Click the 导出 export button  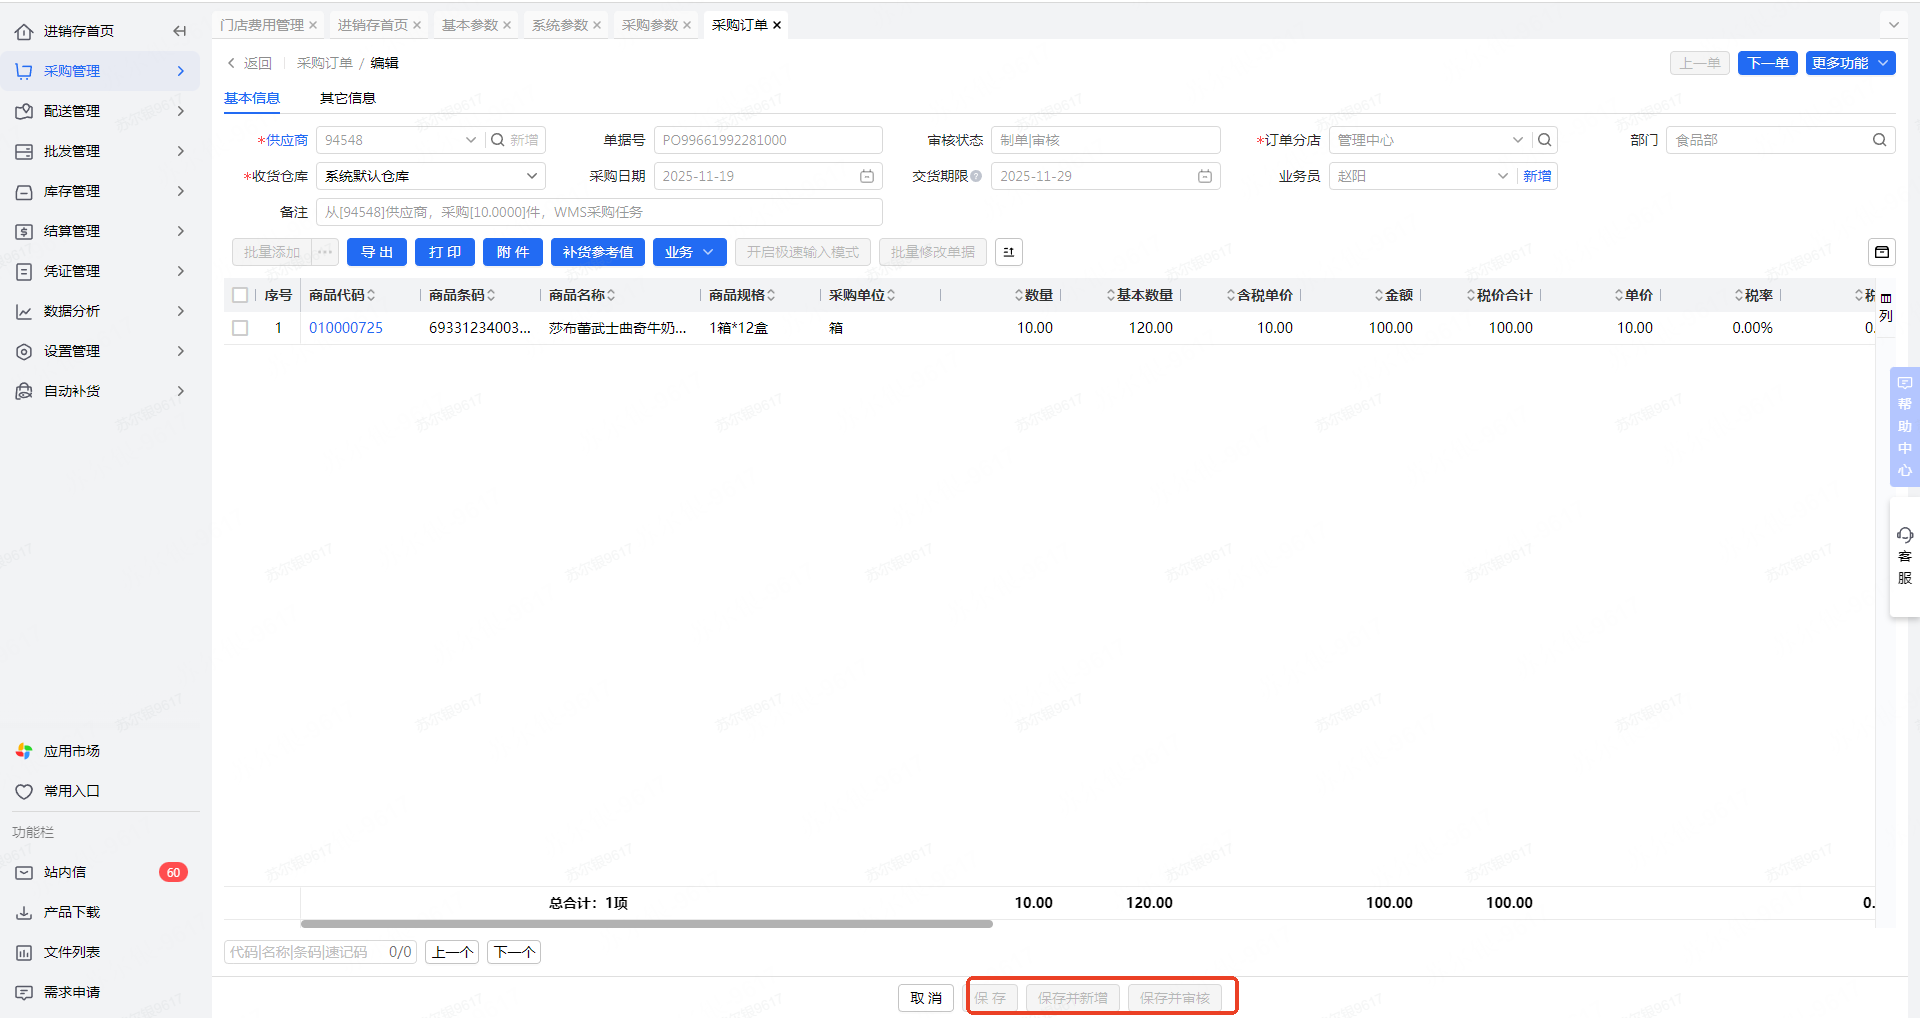pyautogui.click(x=376, y=252)
